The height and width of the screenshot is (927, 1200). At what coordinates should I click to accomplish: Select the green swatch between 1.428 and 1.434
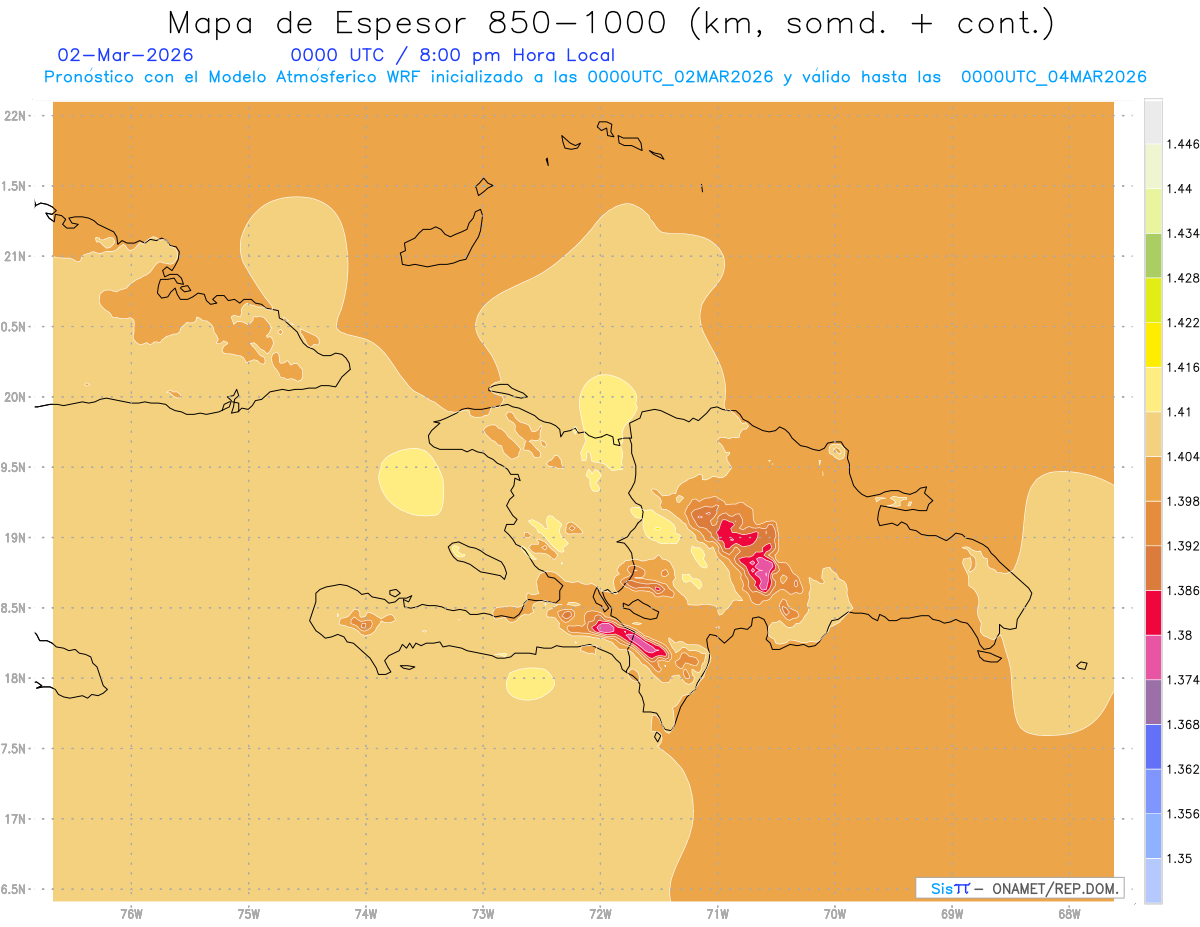(x=1153, y=255)
